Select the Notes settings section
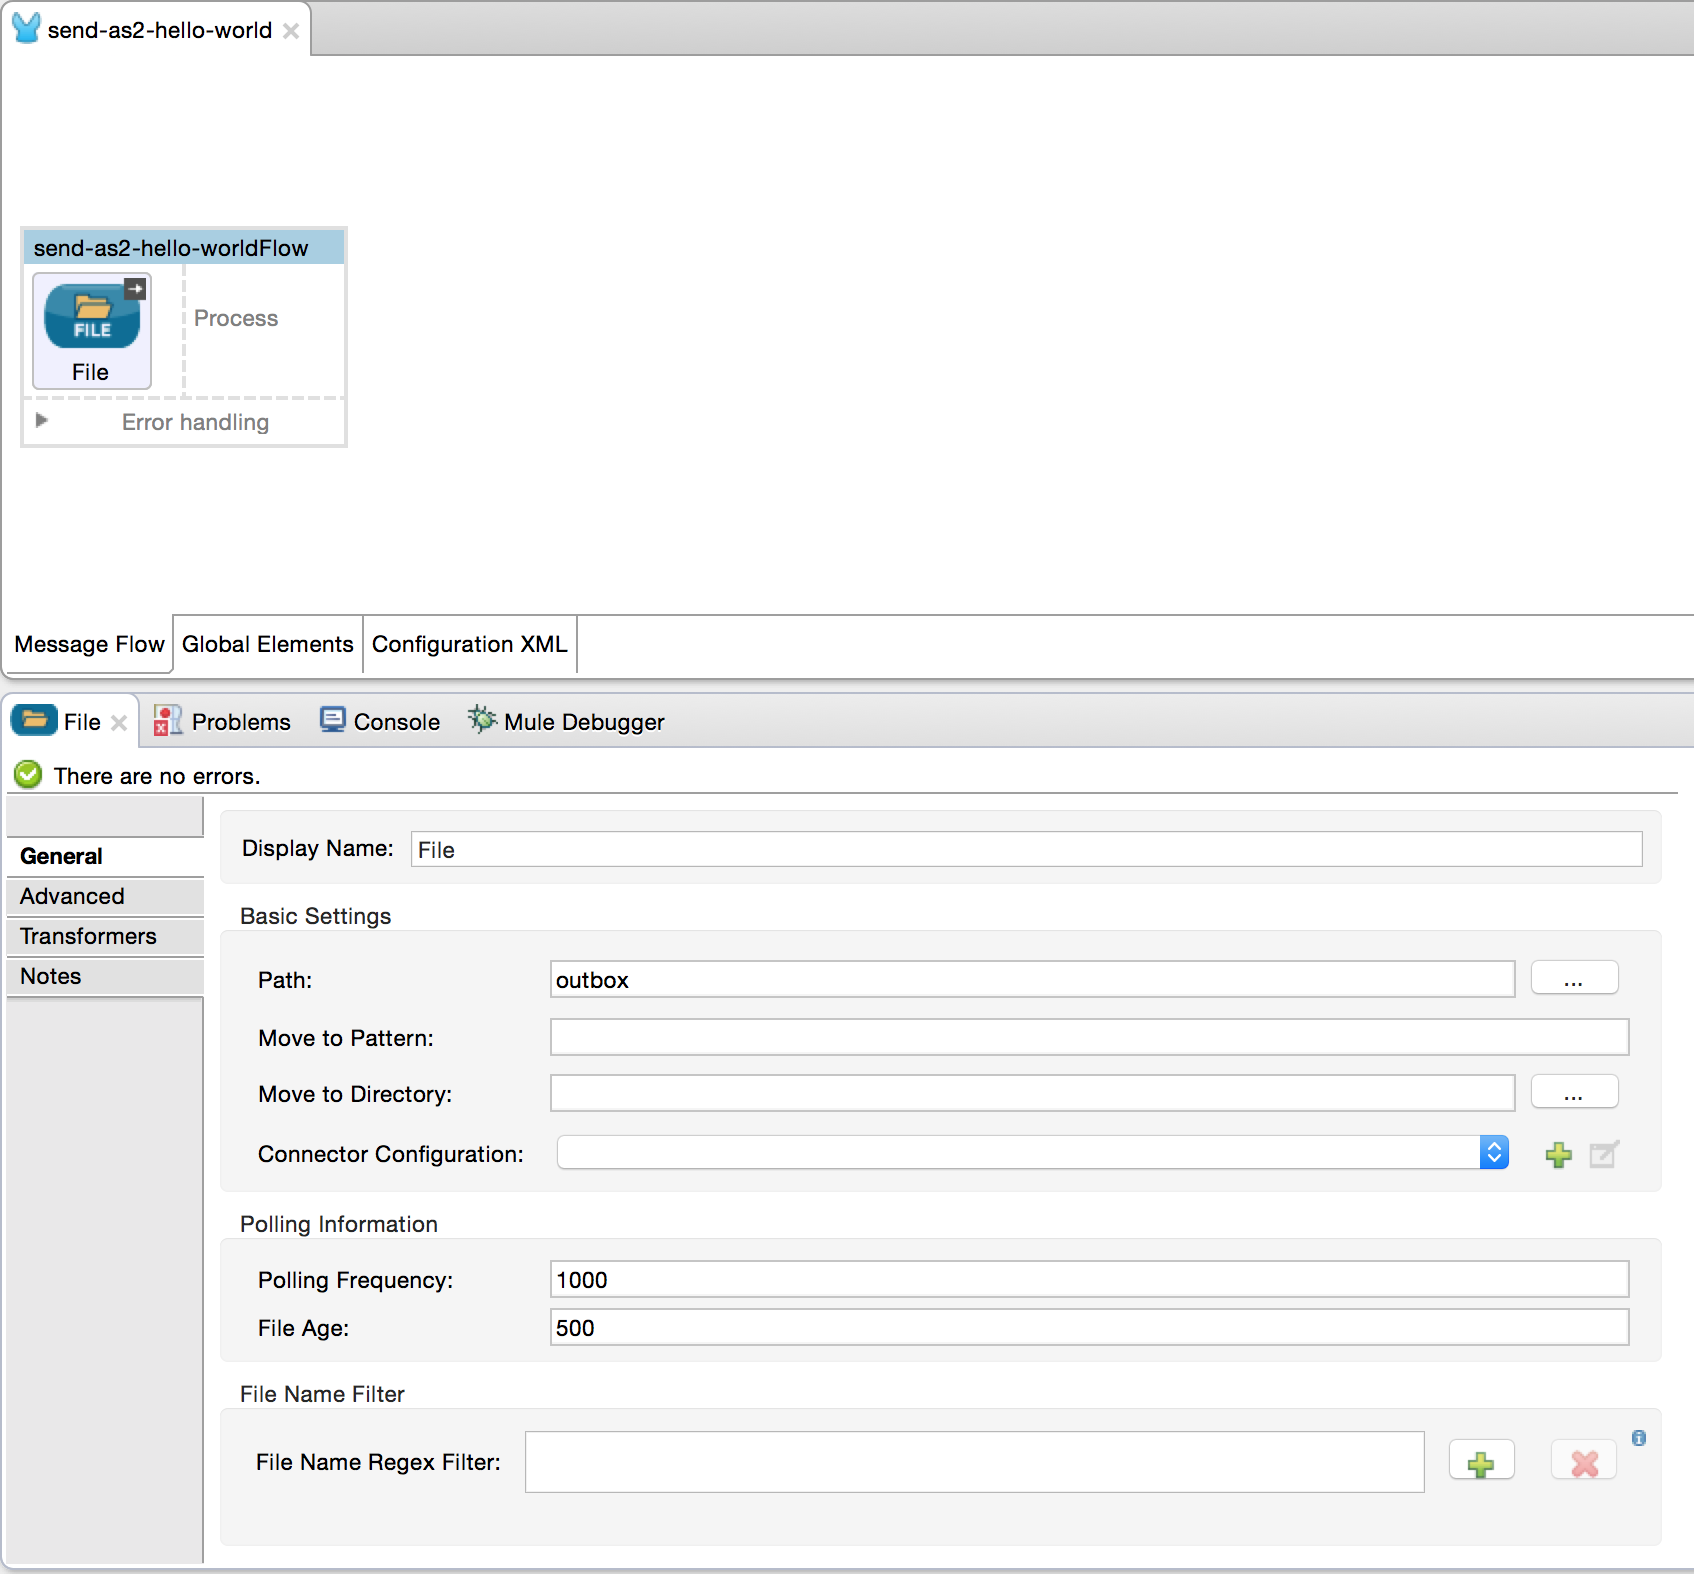Viewport: 1694px width, 1574px height. [105, 976]
